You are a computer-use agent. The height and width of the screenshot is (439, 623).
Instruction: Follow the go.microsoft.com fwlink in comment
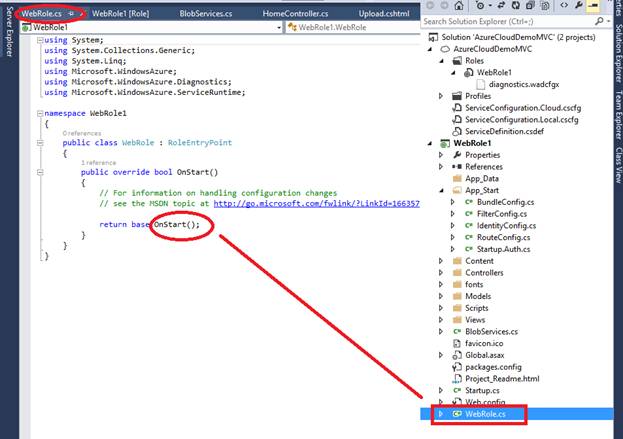pyautogui.click(x=316, y=203)
